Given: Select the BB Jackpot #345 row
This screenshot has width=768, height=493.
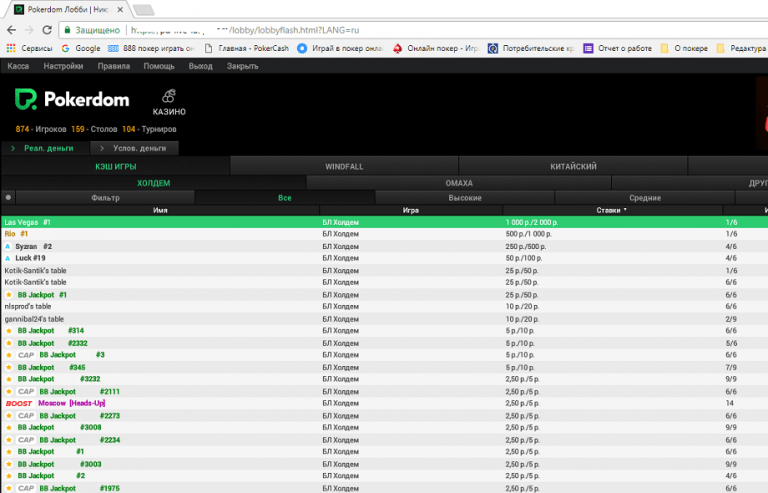Looking at the screenshot, I should pyautogui.click(x=384, y=367).
